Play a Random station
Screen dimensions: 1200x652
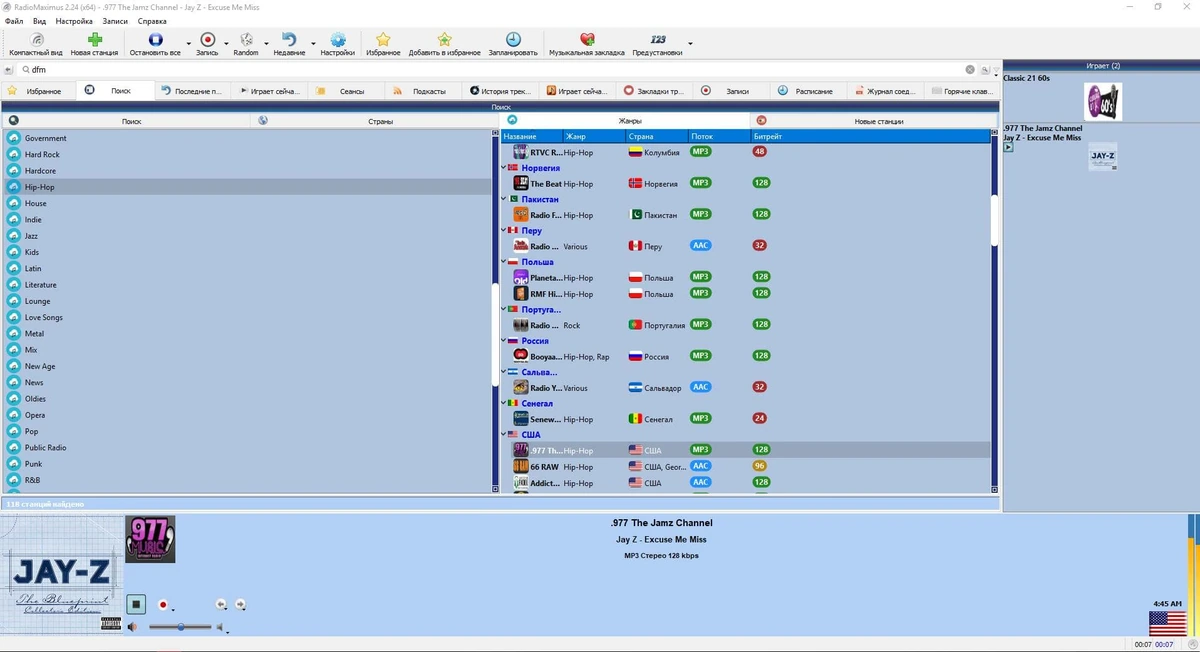click(x=246, y=44)
